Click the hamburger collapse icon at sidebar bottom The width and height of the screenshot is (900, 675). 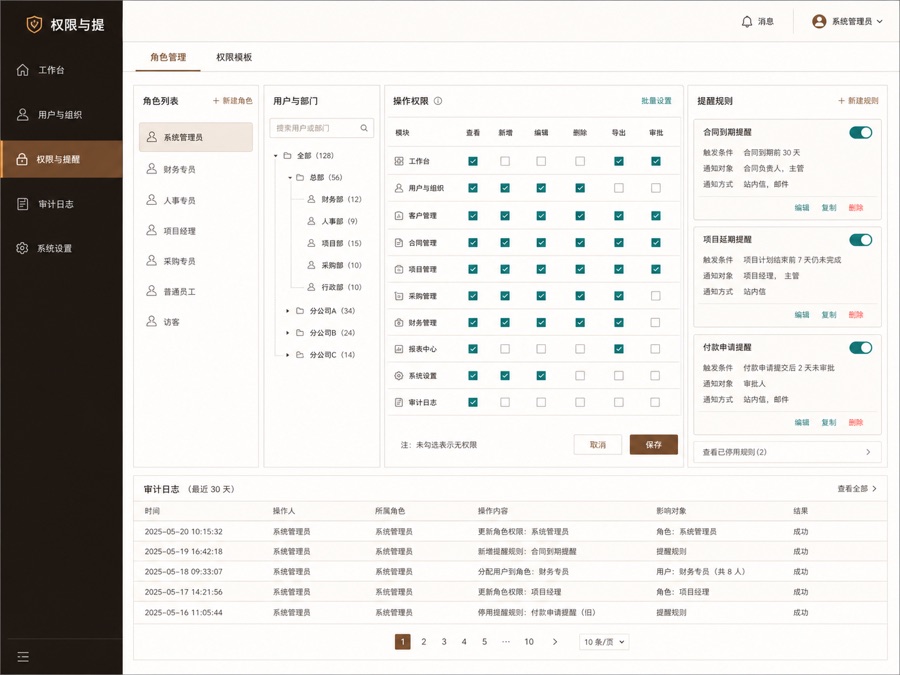click(x=23, y=657)
